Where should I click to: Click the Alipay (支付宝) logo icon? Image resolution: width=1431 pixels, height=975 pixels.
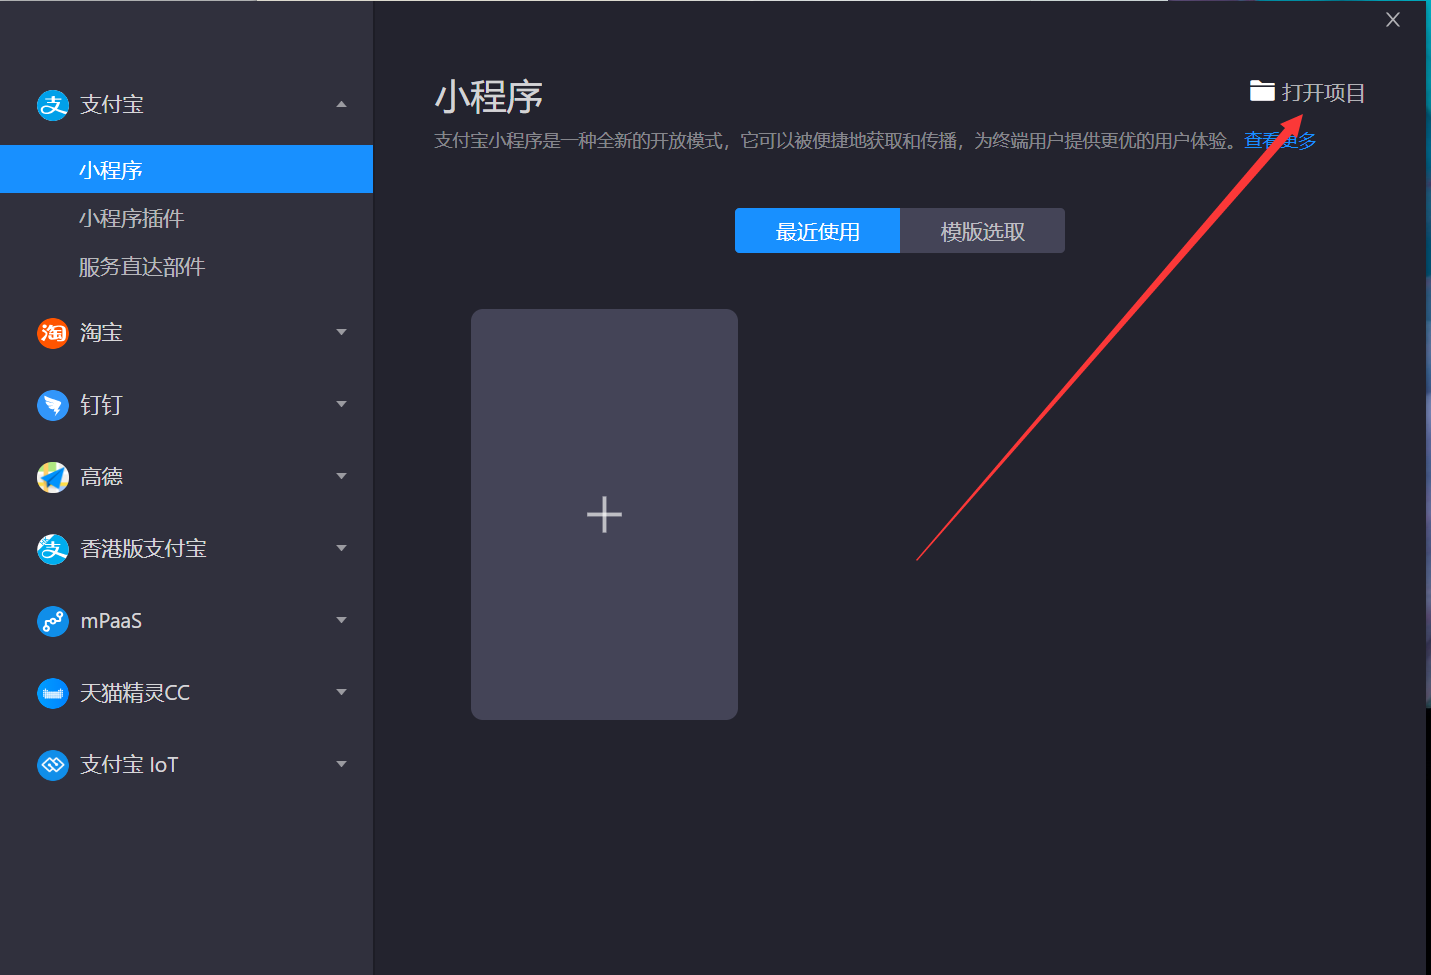(53, 105)
